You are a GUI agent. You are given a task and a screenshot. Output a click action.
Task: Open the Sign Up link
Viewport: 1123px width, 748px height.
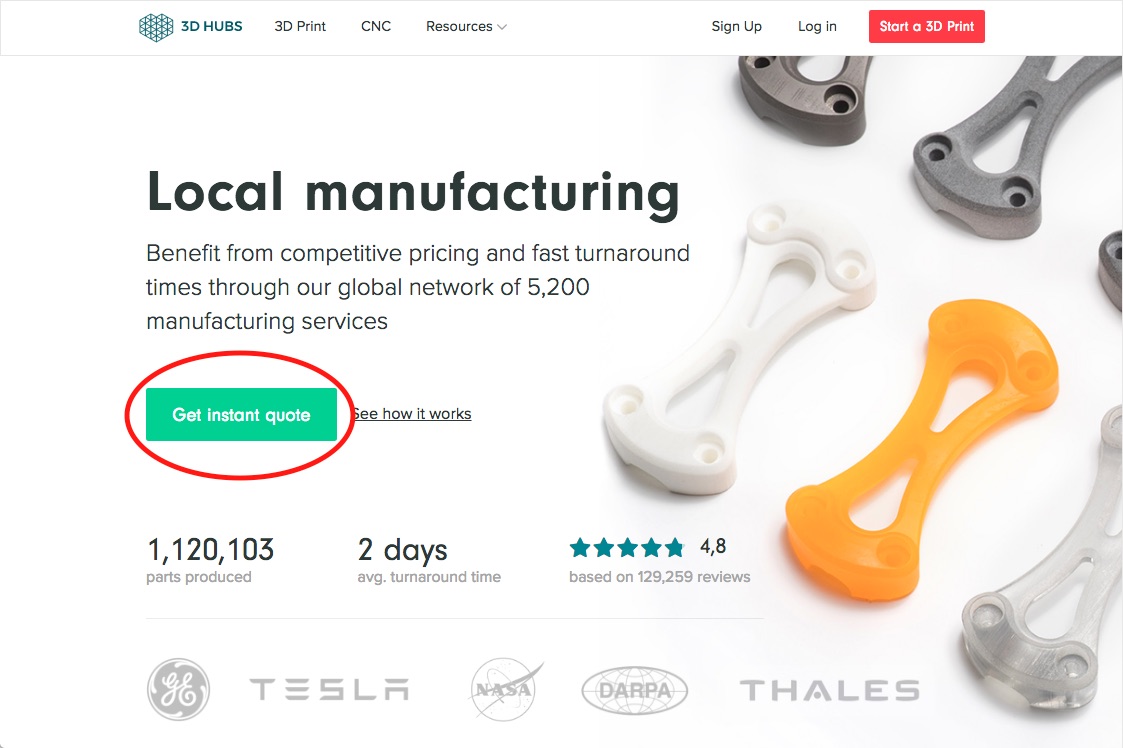(x=736, y=27)
